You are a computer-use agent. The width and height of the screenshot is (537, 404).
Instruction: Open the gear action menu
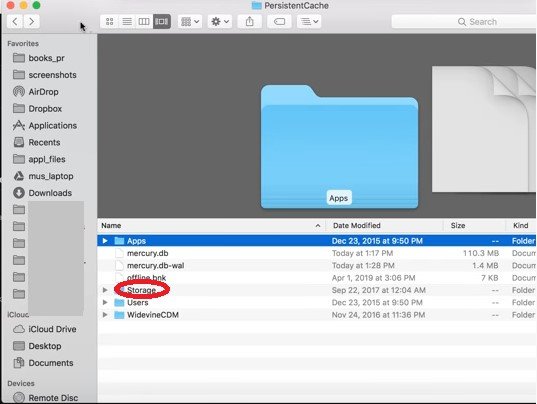(x=220, y=22)
